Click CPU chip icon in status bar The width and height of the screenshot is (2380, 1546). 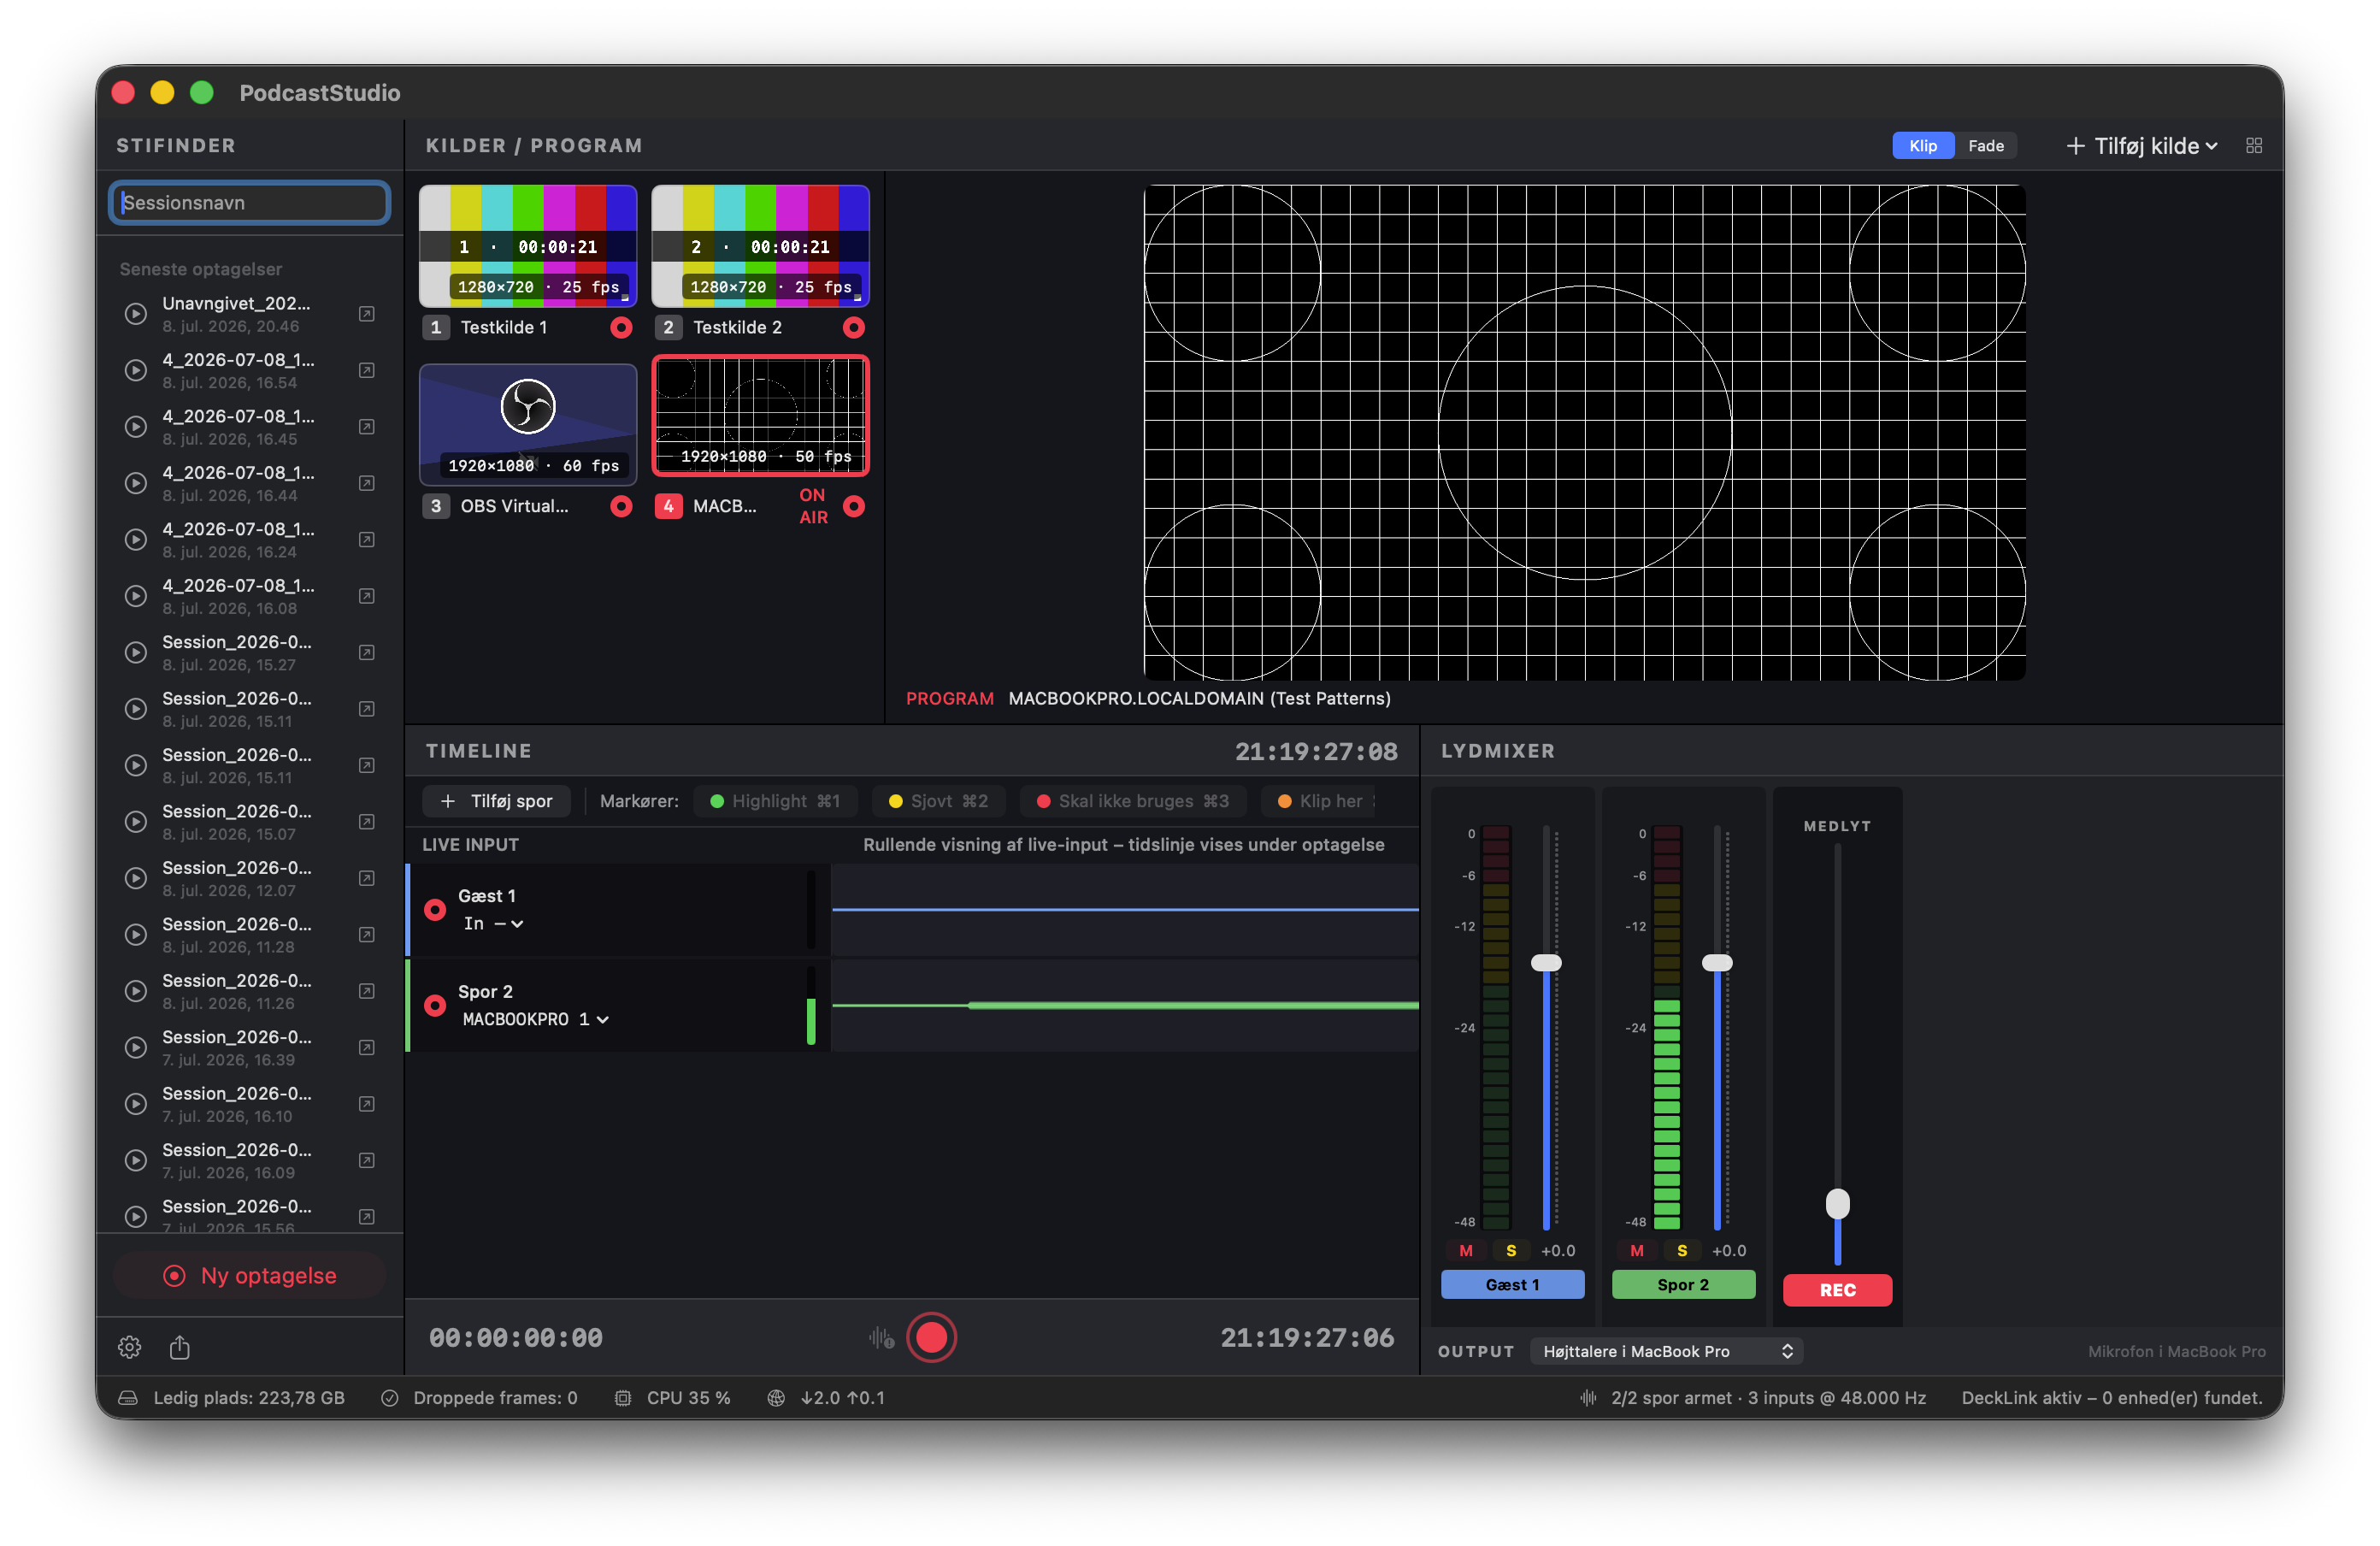(623, 1398)
